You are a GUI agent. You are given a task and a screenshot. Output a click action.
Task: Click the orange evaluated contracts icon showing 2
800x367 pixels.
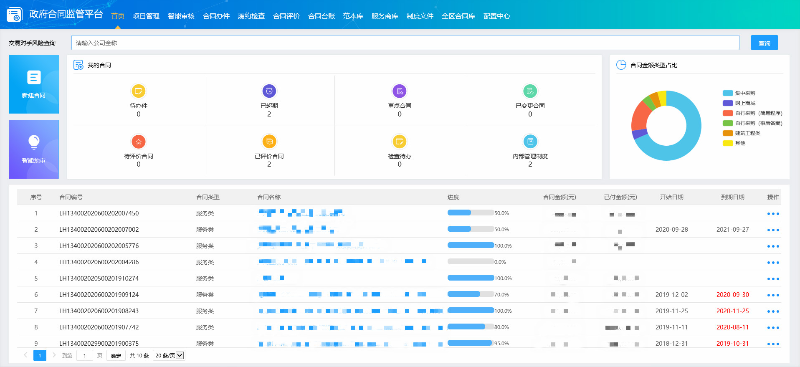(x=269, y=141)
